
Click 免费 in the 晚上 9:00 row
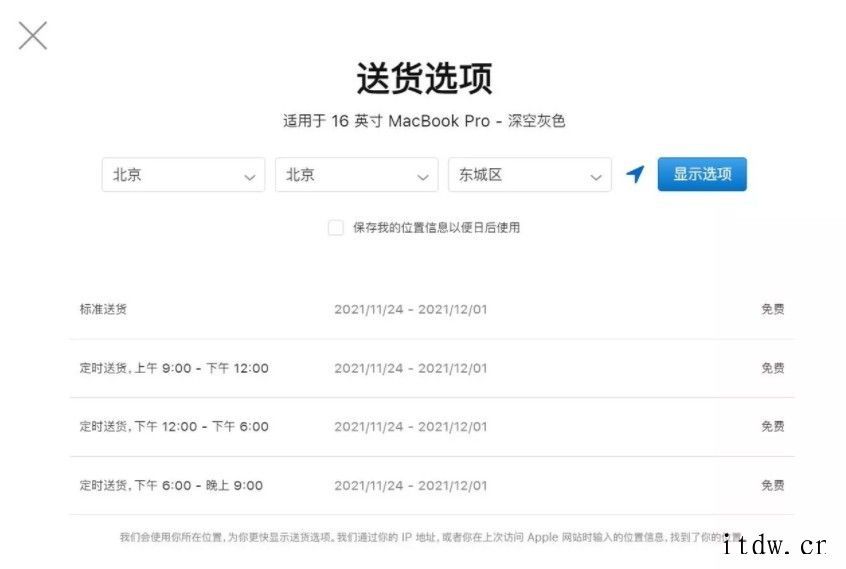tap(773, 485)
